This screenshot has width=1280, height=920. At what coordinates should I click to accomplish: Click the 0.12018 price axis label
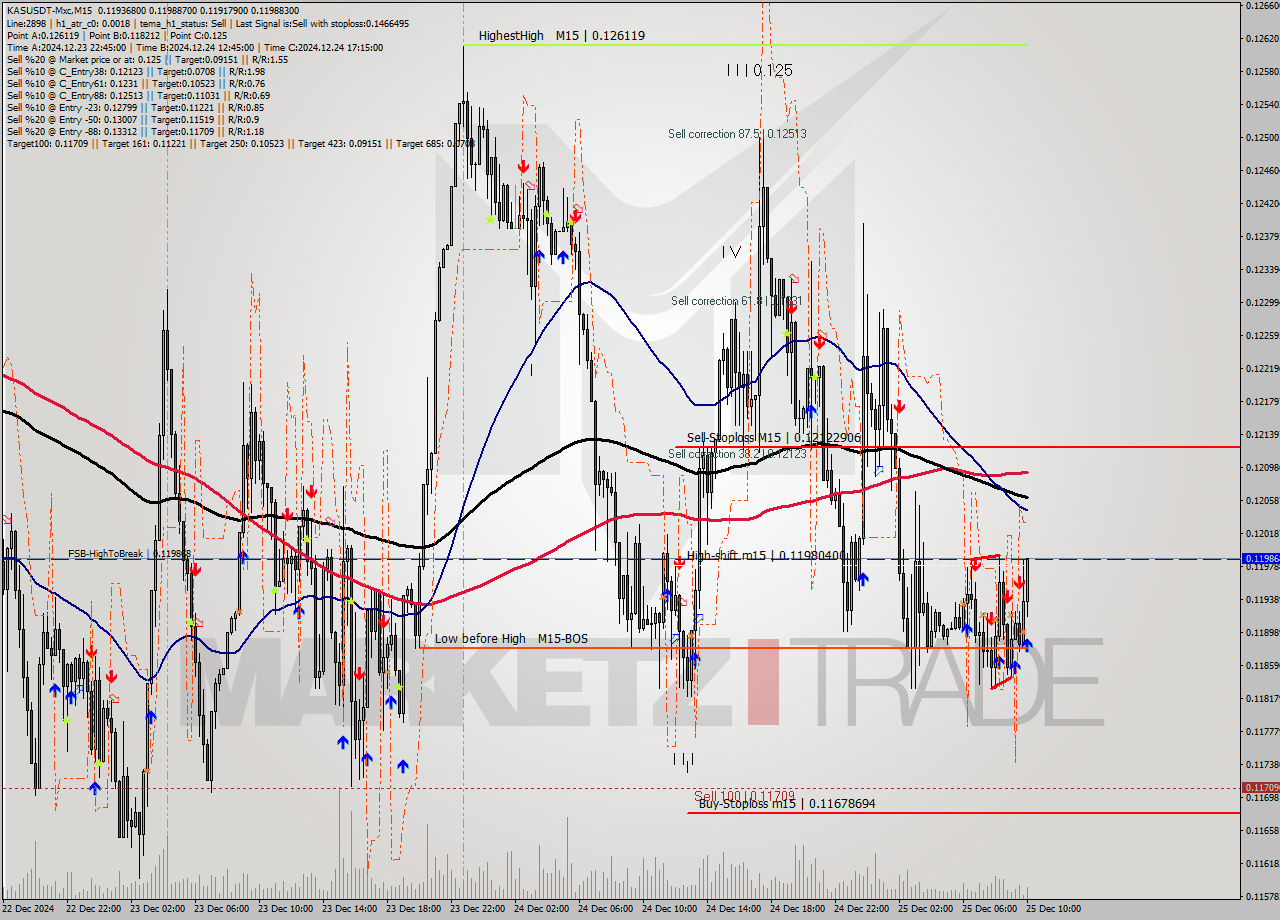(x=1262, y=533)
